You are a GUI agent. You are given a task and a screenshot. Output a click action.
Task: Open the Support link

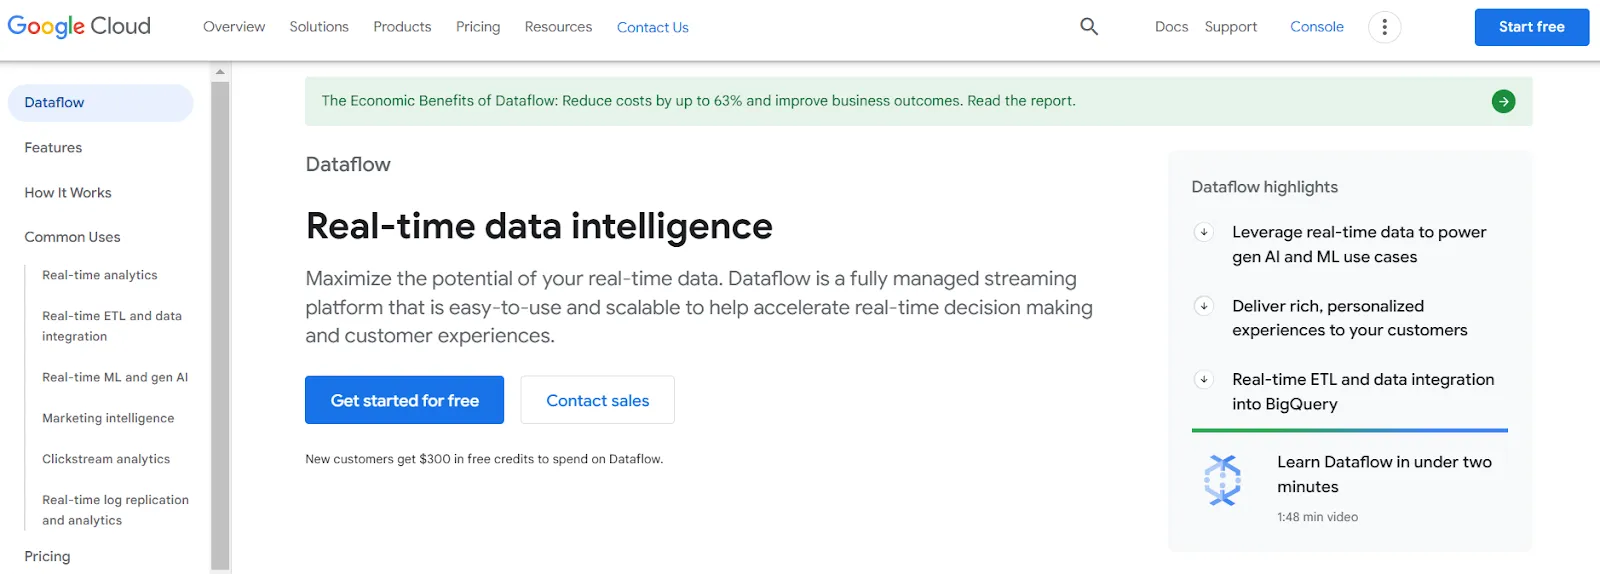(x=1231, y=27)
